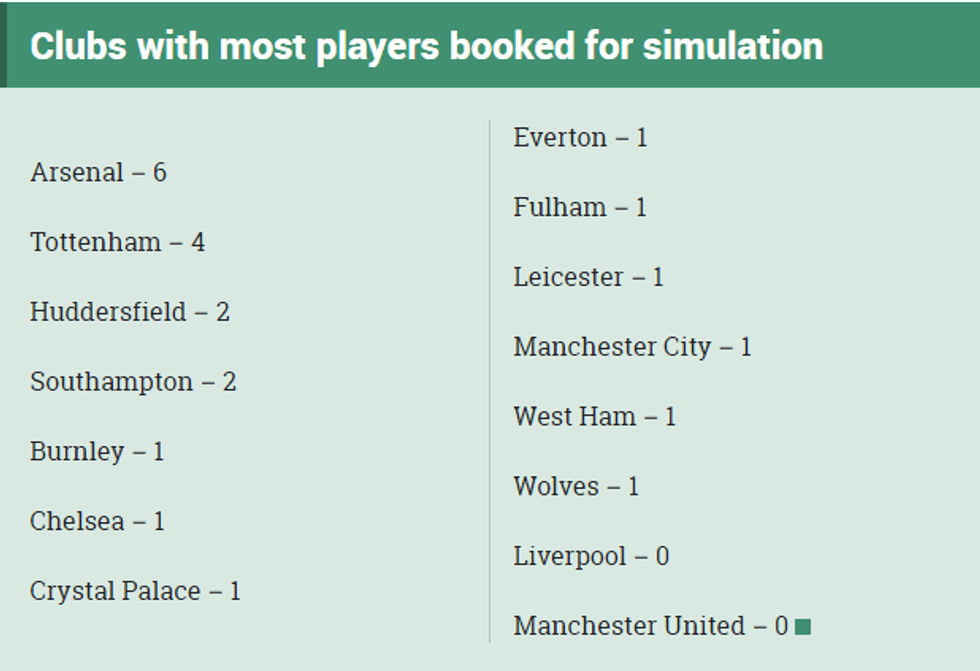The width and height of the screenshot is (980, 671).
Task: Click the Huddersfield – 2 entry
Action: [129, 312]
